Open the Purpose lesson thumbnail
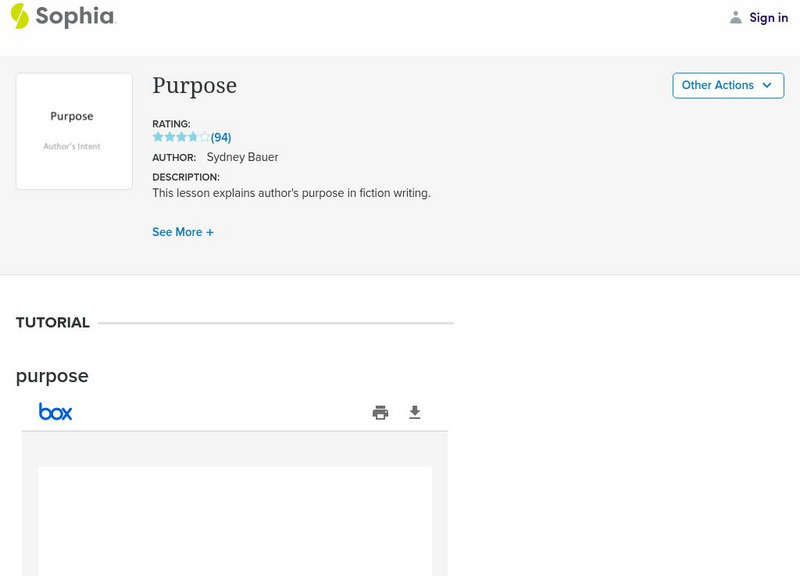This screenshot has width=800, height=576. [74, 131]
